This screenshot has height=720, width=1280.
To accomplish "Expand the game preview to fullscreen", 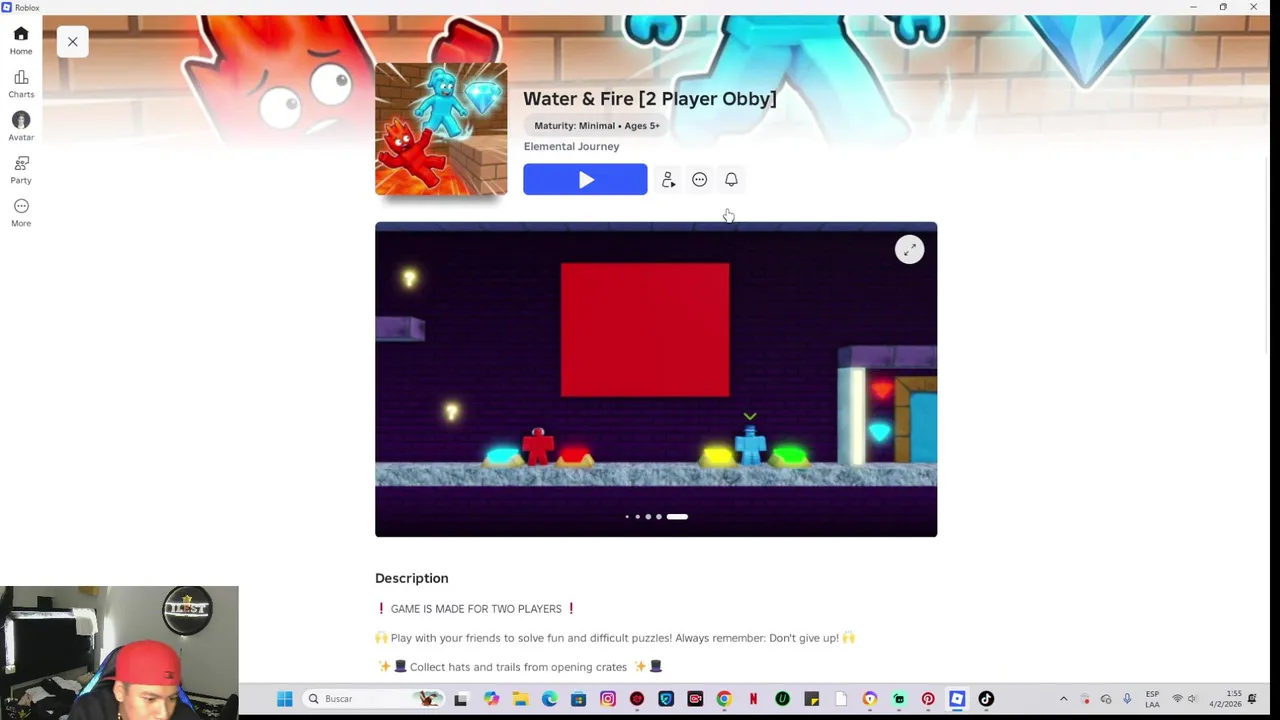I will 909,250.
